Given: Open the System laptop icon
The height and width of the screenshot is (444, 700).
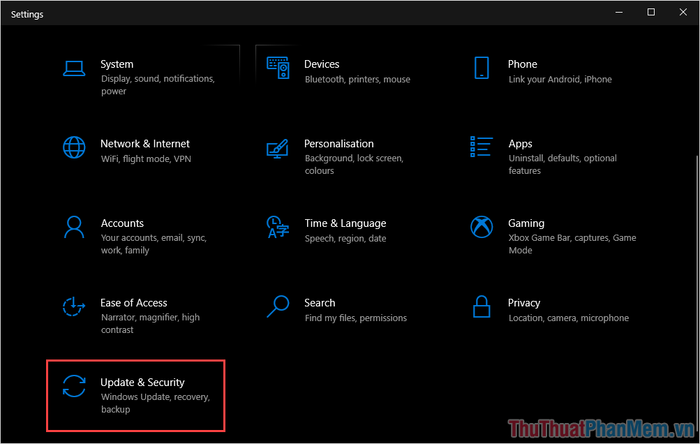Looking at the screenshot, I should (x=74, y=68).
